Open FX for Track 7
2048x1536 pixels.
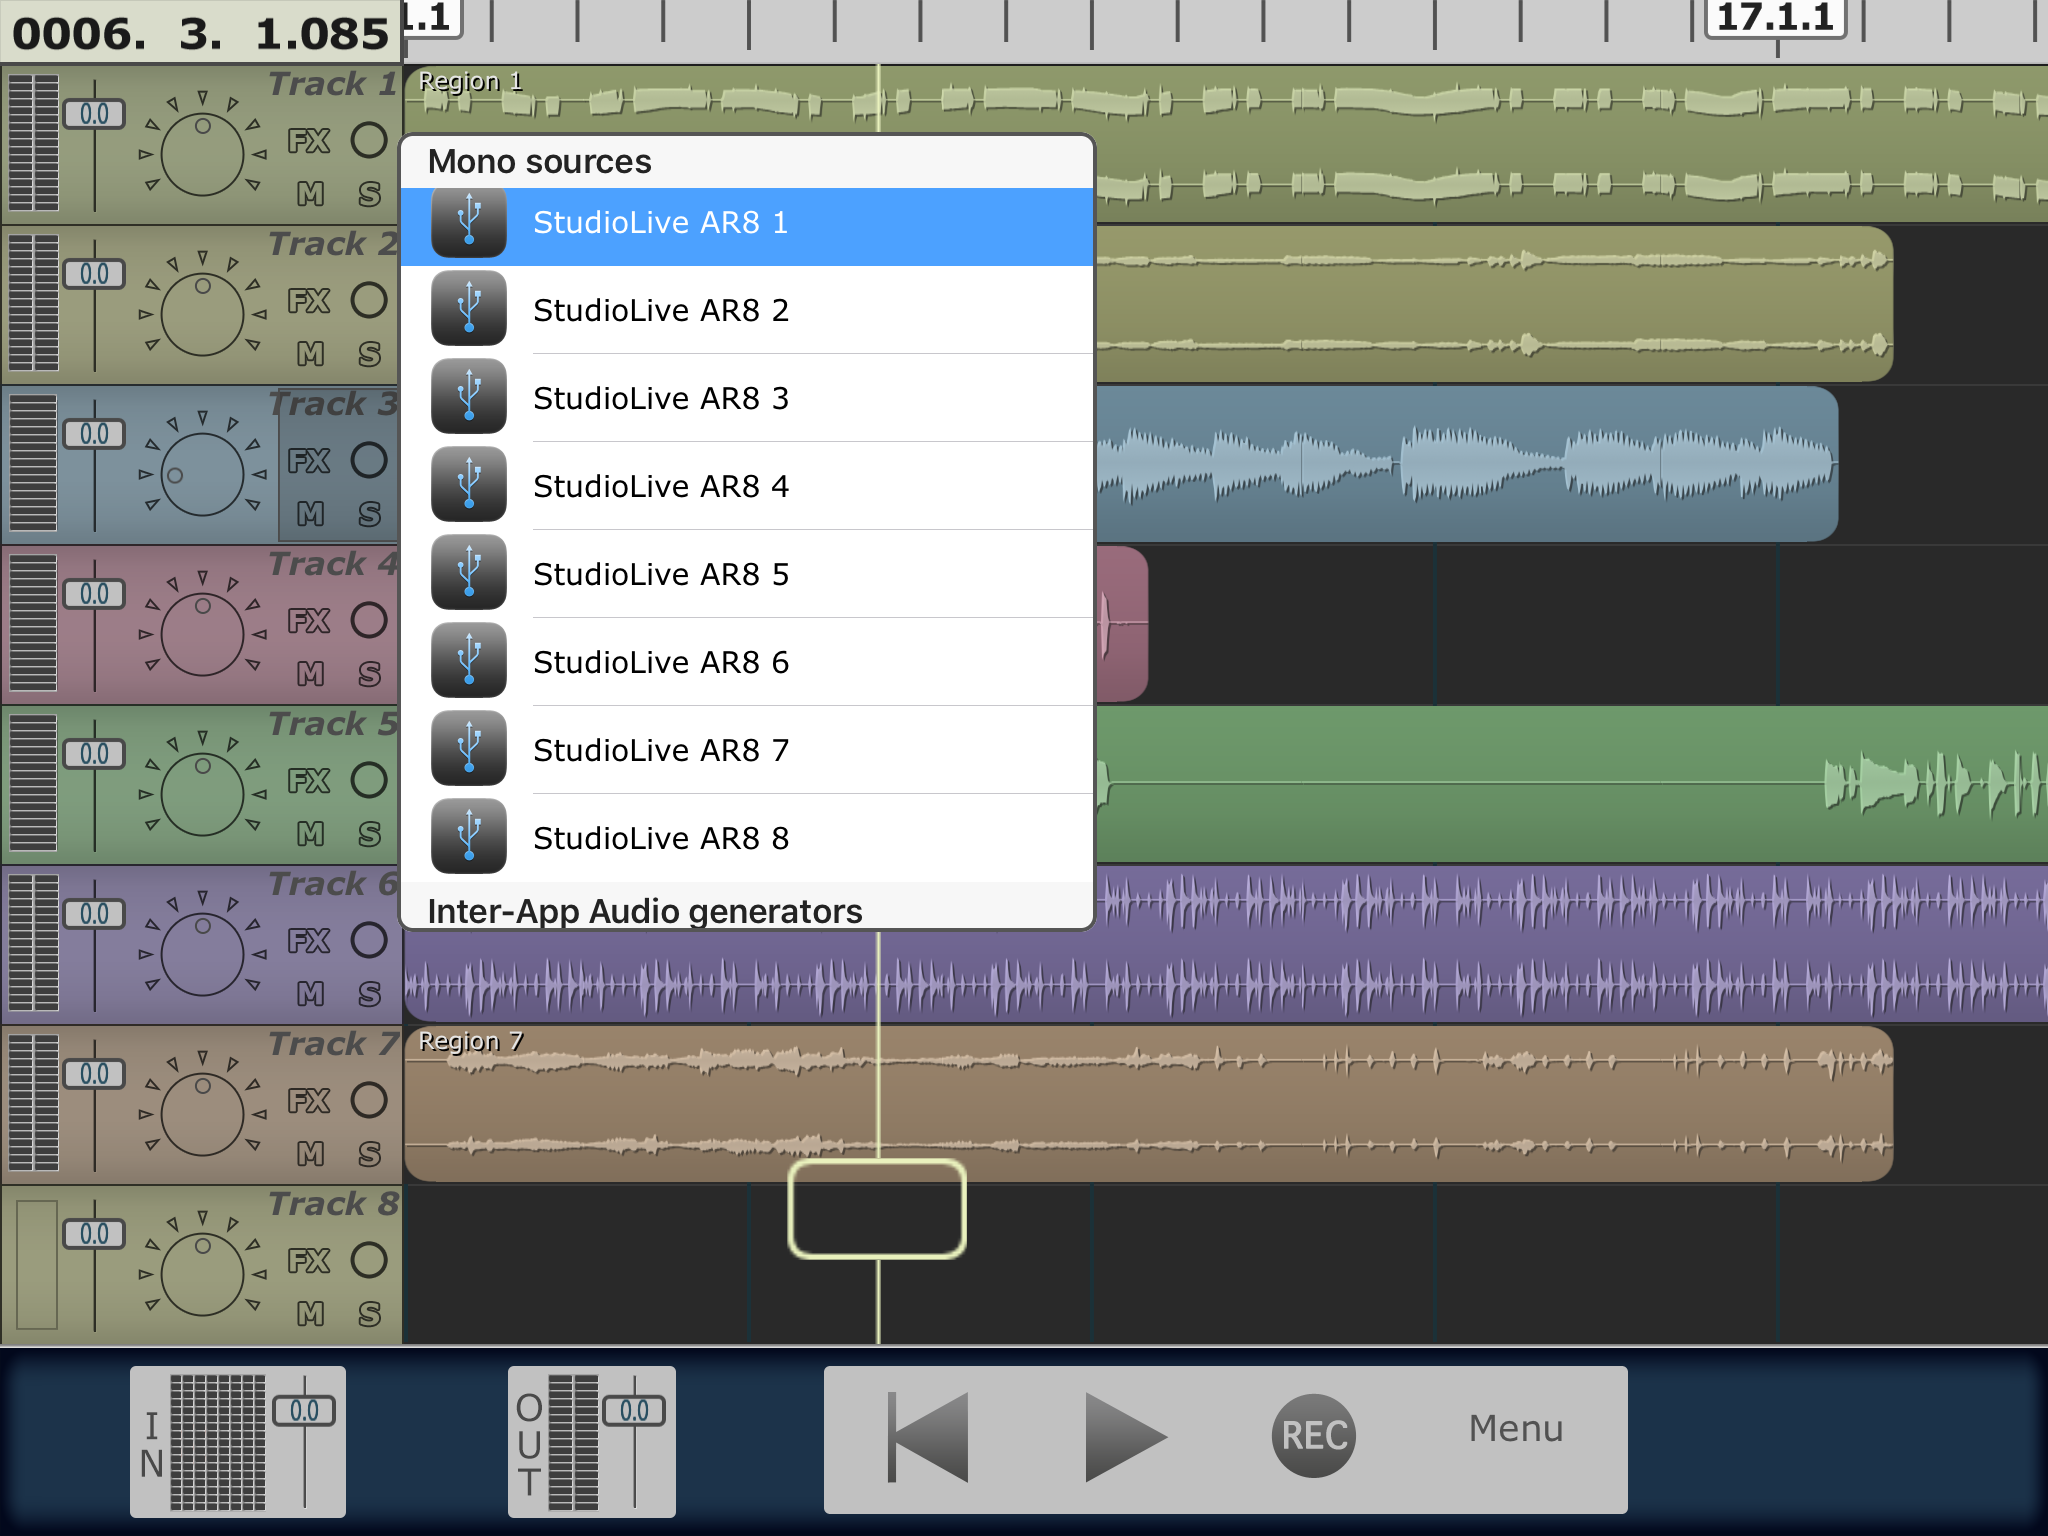[309, 1101]
